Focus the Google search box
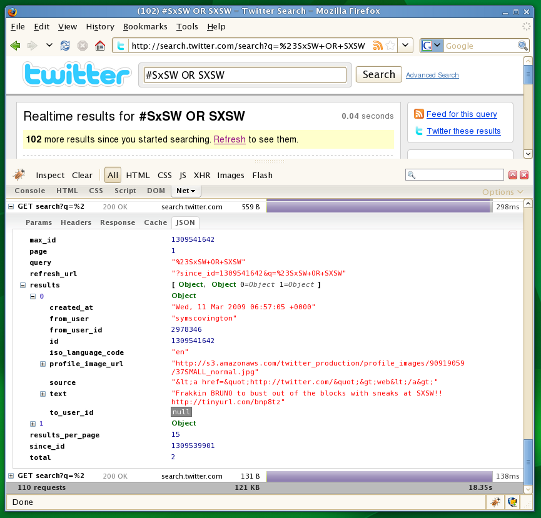Image resolution: width=541 pixels, height=518 pixels. click(x=481, y=46)
